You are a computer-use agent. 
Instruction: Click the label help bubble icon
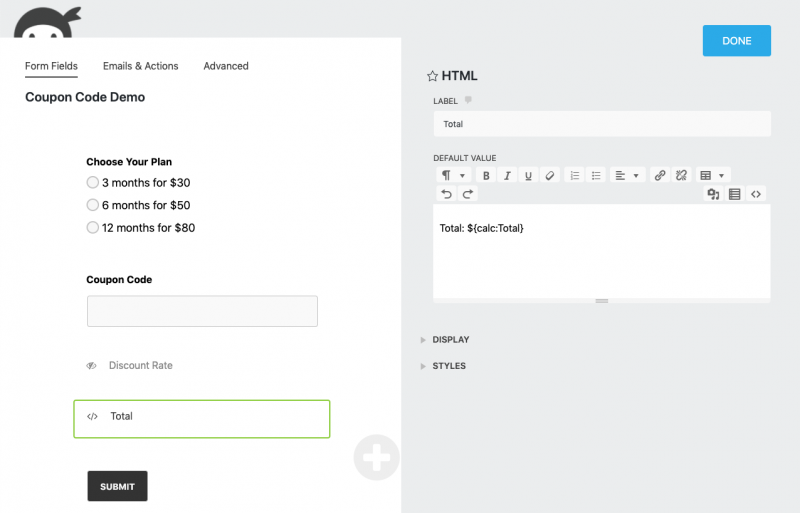coord(468,100)
